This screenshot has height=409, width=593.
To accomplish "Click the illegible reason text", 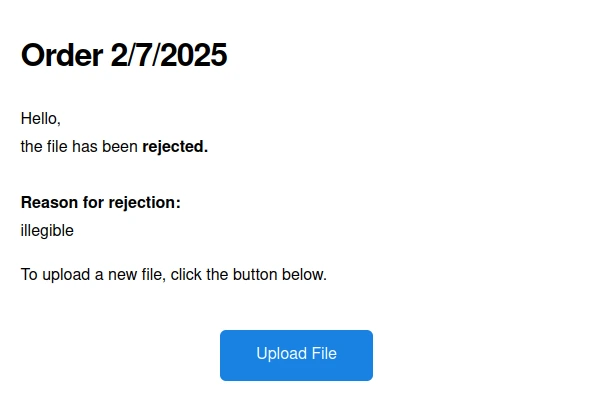I will [x=47, y=230].
